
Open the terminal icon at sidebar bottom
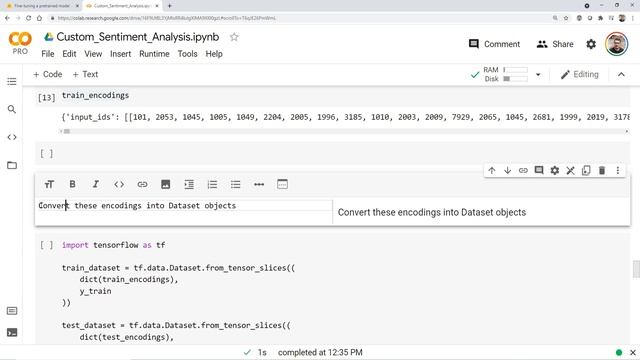coord(12,332)
